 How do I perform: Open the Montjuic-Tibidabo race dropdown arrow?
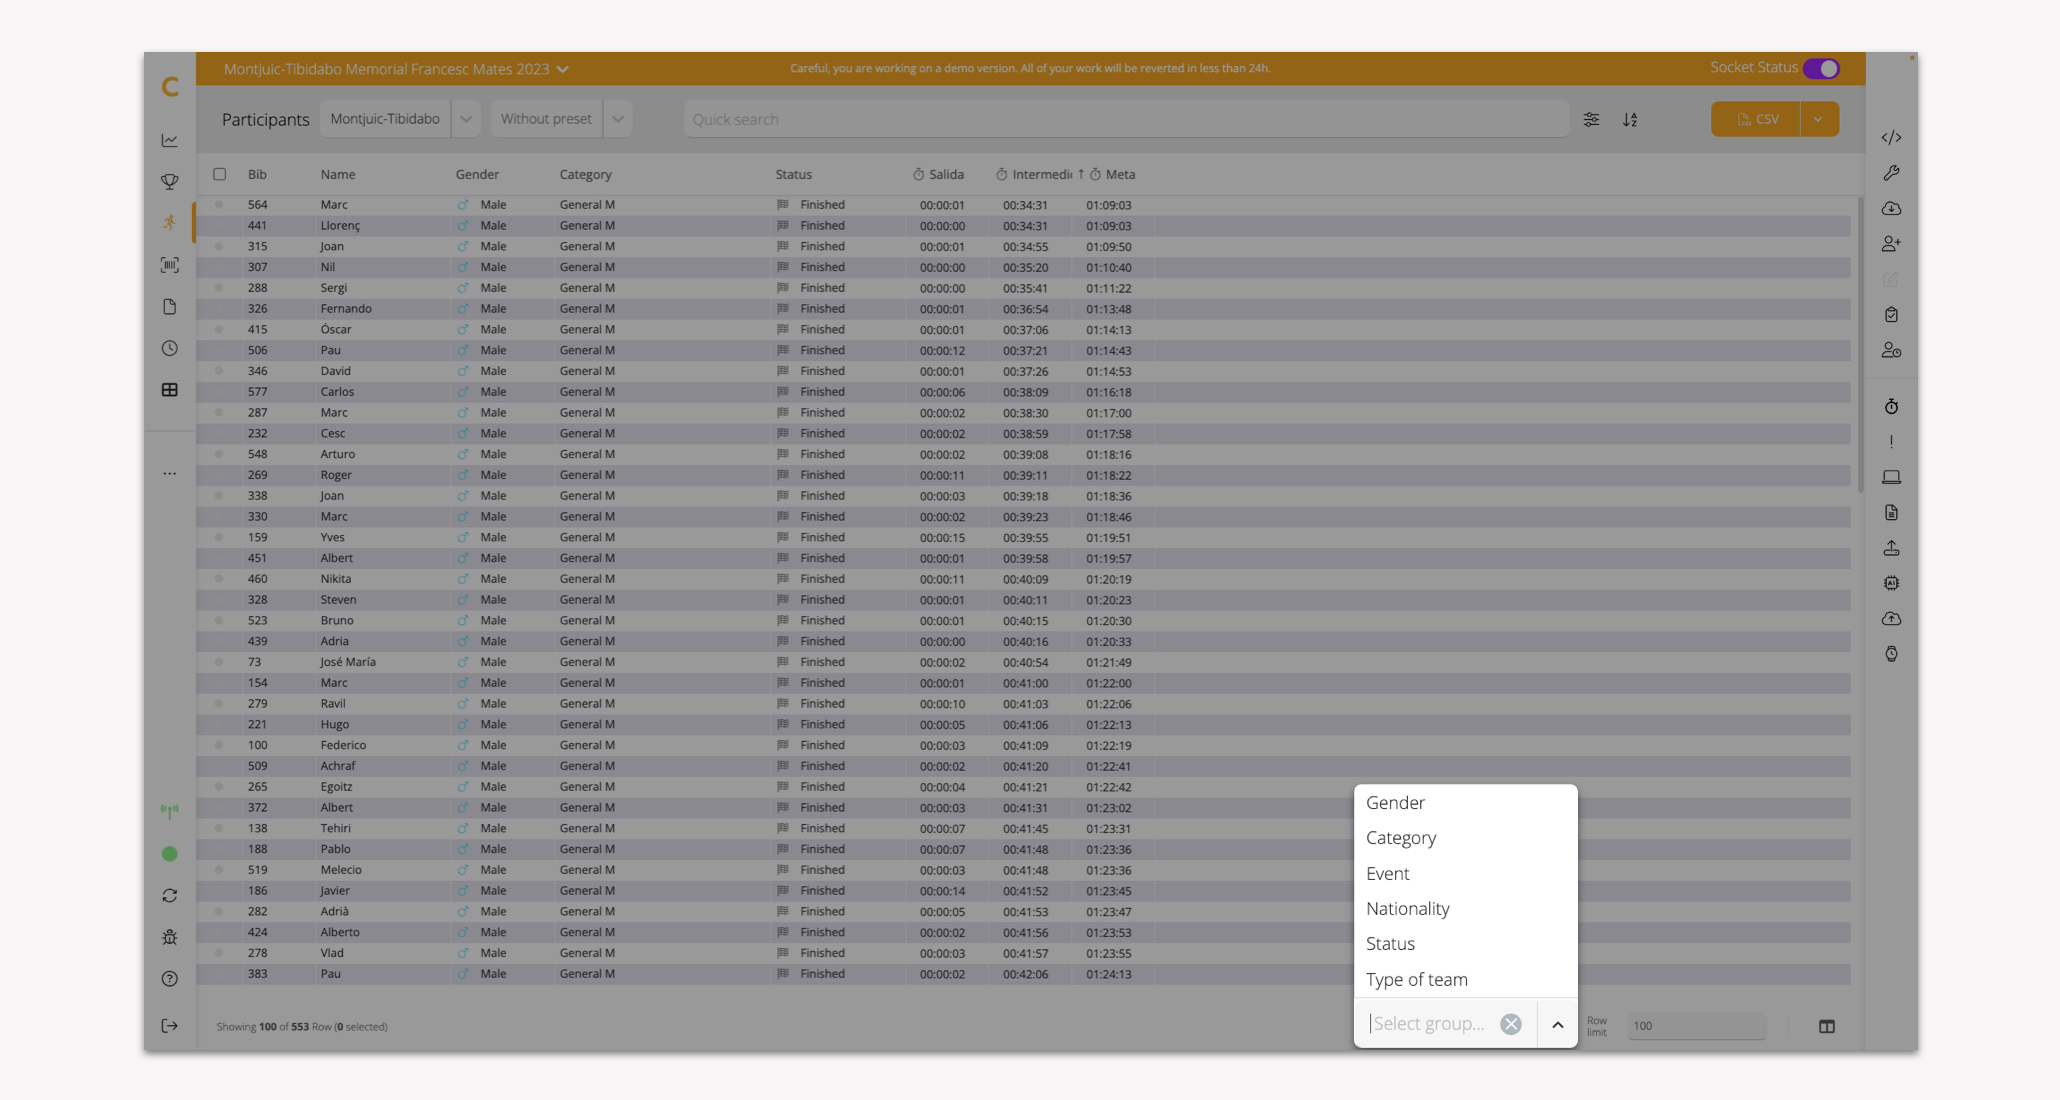tap(466, 119)
